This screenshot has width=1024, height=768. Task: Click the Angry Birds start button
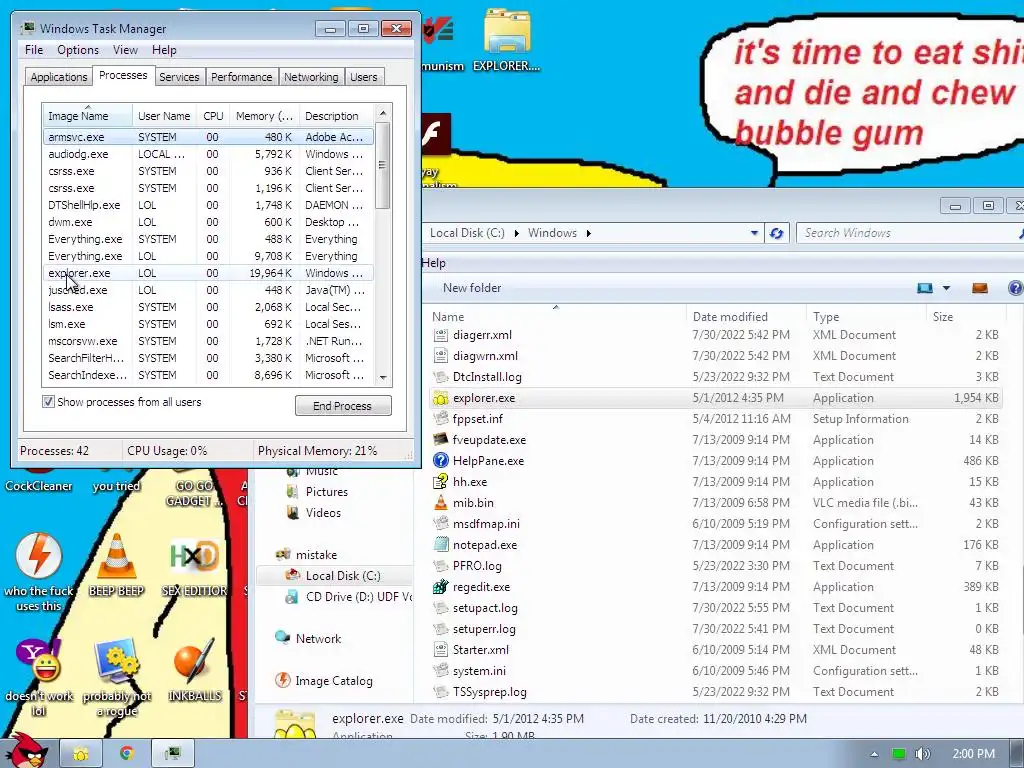26,752
